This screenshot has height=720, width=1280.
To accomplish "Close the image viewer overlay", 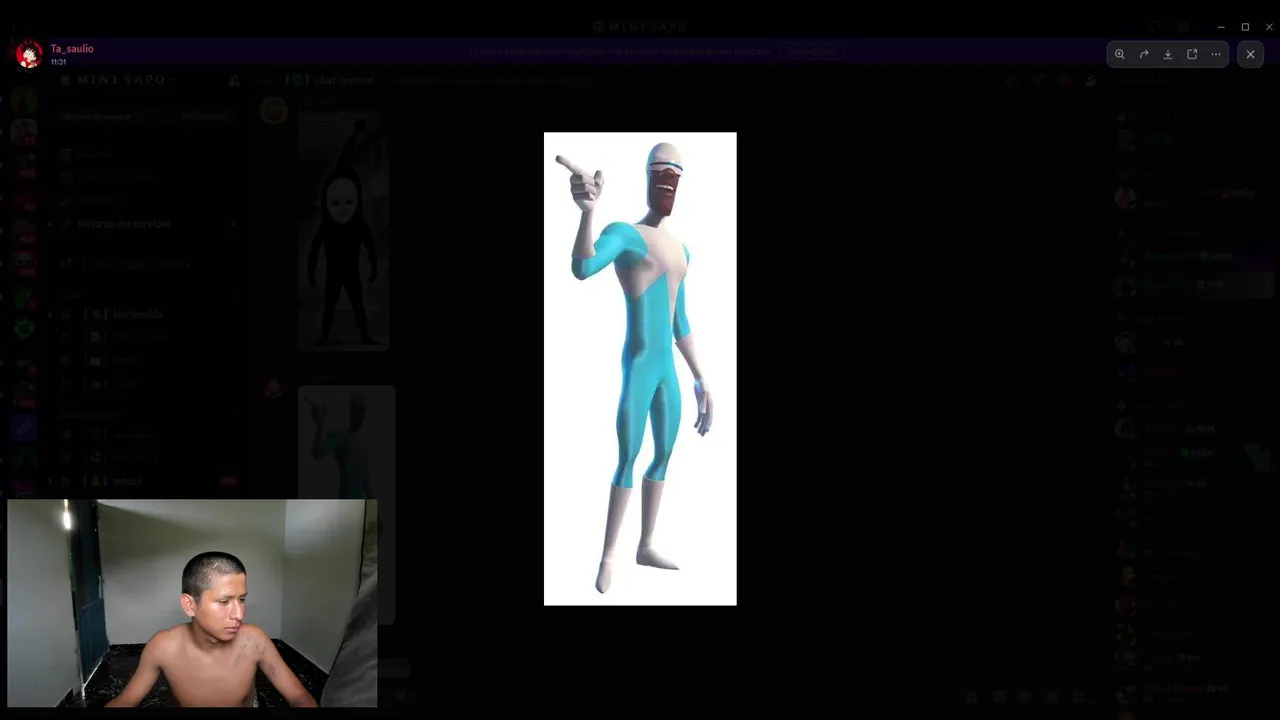I will point(1250,54).
